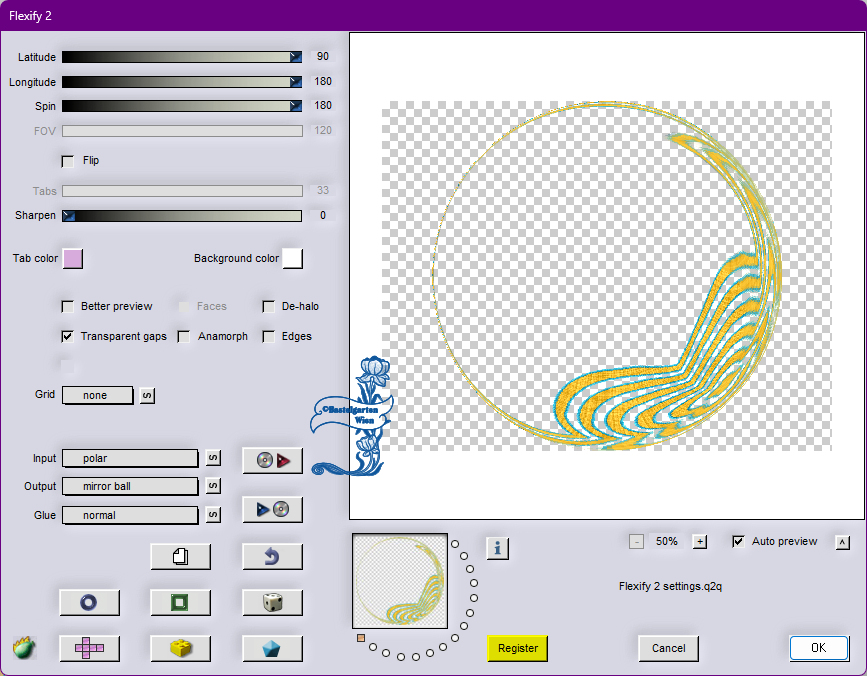The height and width of the screenshot is (676, 867).
Task: Click the zoom in plus button
Action: pos(700,542)
